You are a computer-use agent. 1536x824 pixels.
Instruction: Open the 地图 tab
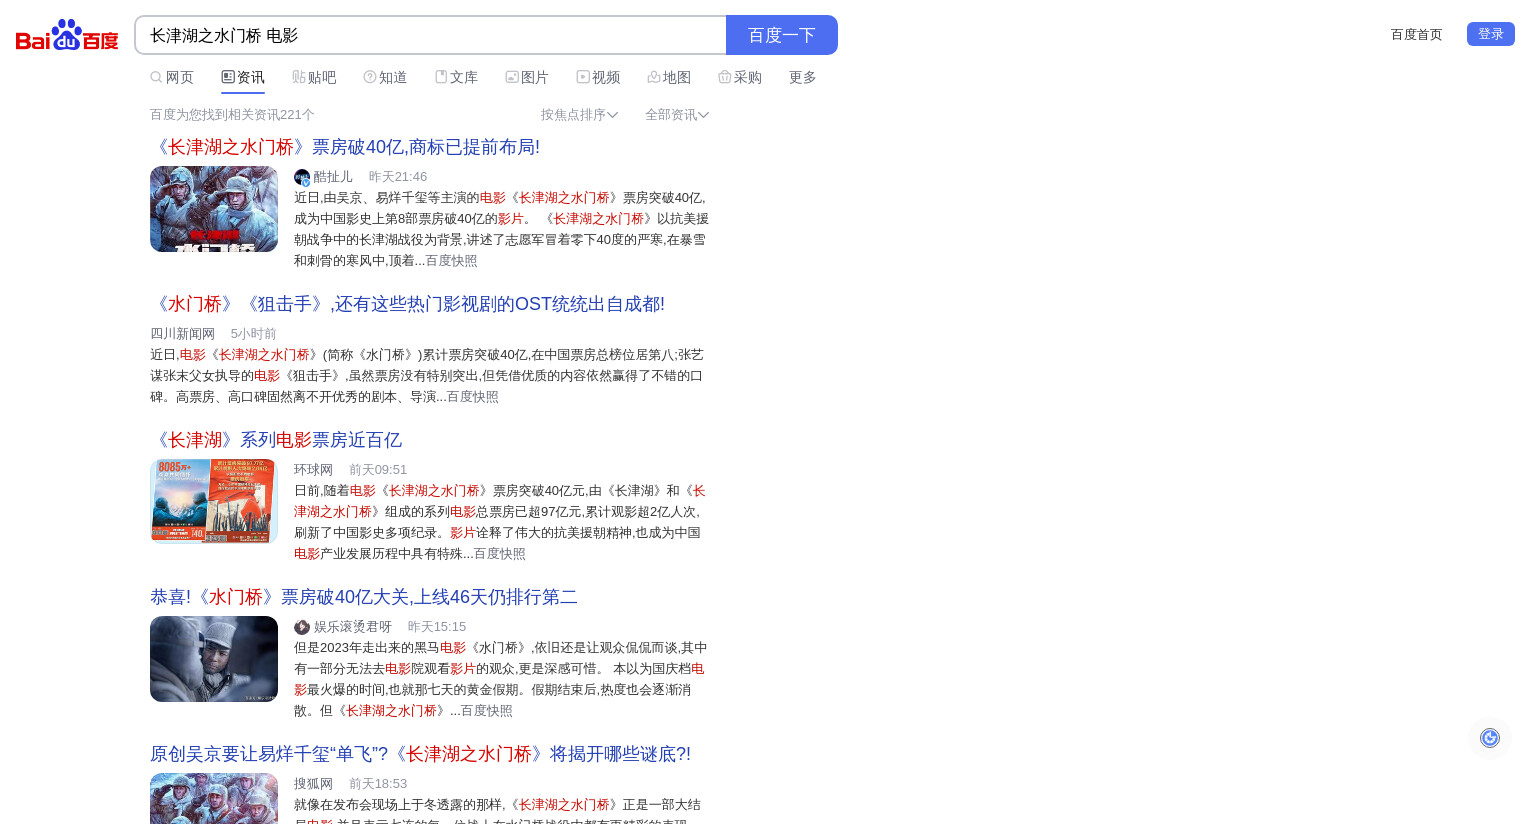tap(669, 77)
